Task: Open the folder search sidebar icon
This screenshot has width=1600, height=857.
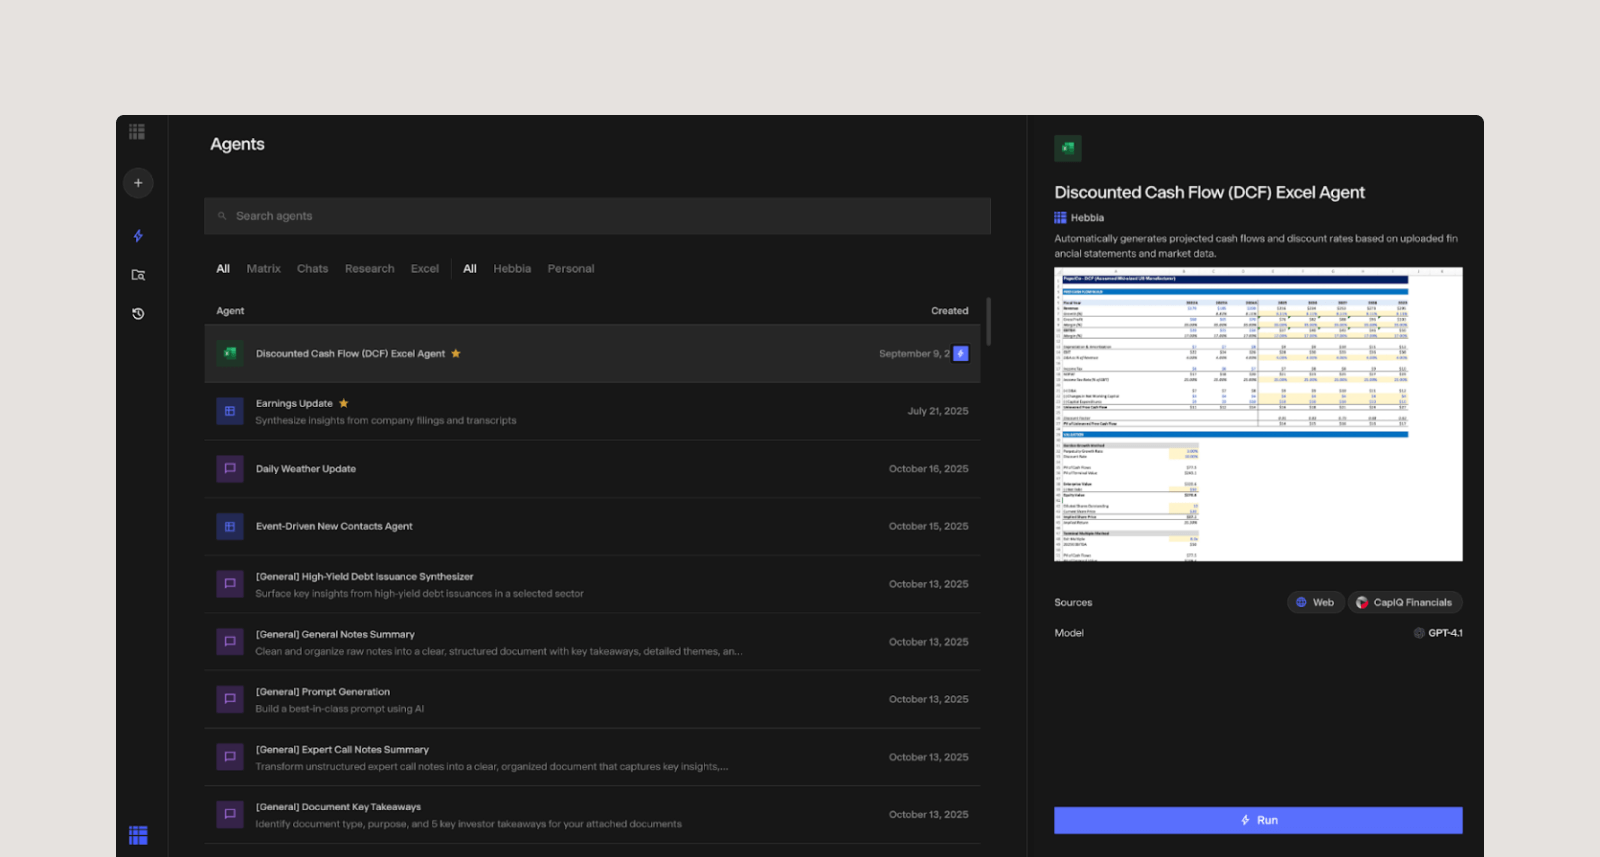Action: 138,275
